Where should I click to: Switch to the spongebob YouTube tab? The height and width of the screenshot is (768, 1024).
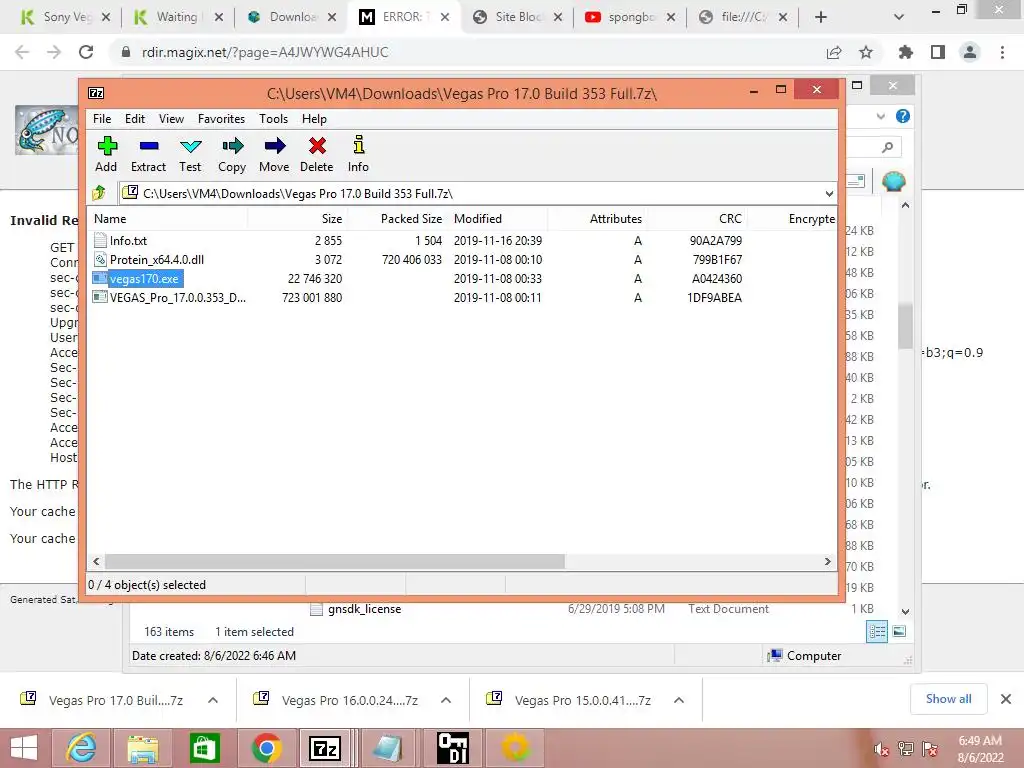click(630, 17)
